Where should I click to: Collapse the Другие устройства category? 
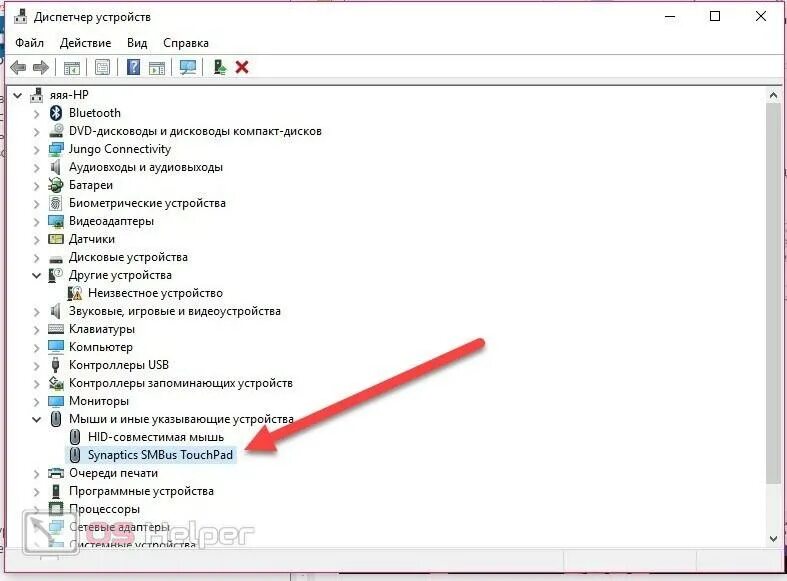click(36, 275)
